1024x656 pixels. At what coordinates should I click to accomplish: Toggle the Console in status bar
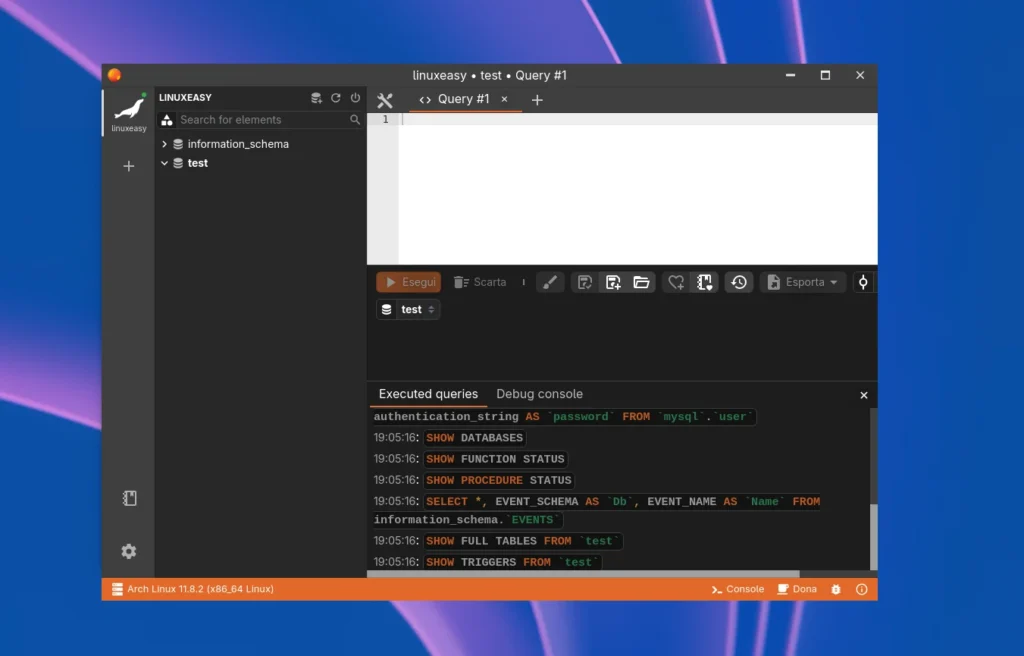click(738, 589)
